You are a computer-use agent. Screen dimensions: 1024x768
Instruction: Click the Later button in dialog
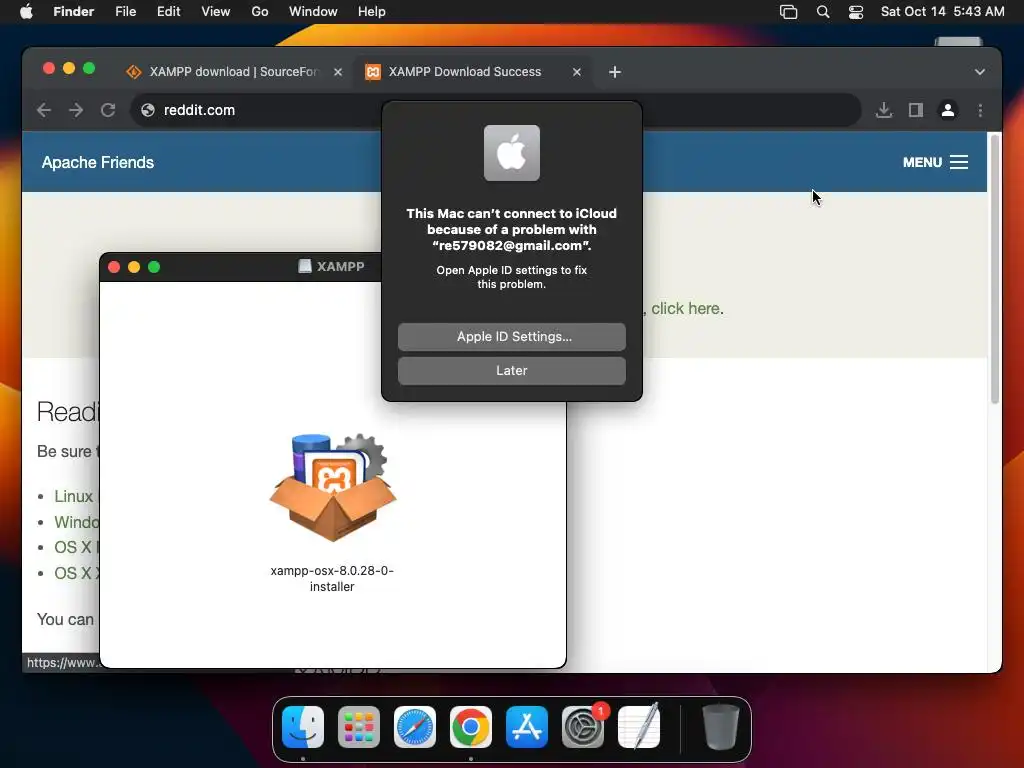(x=512, y=371)
